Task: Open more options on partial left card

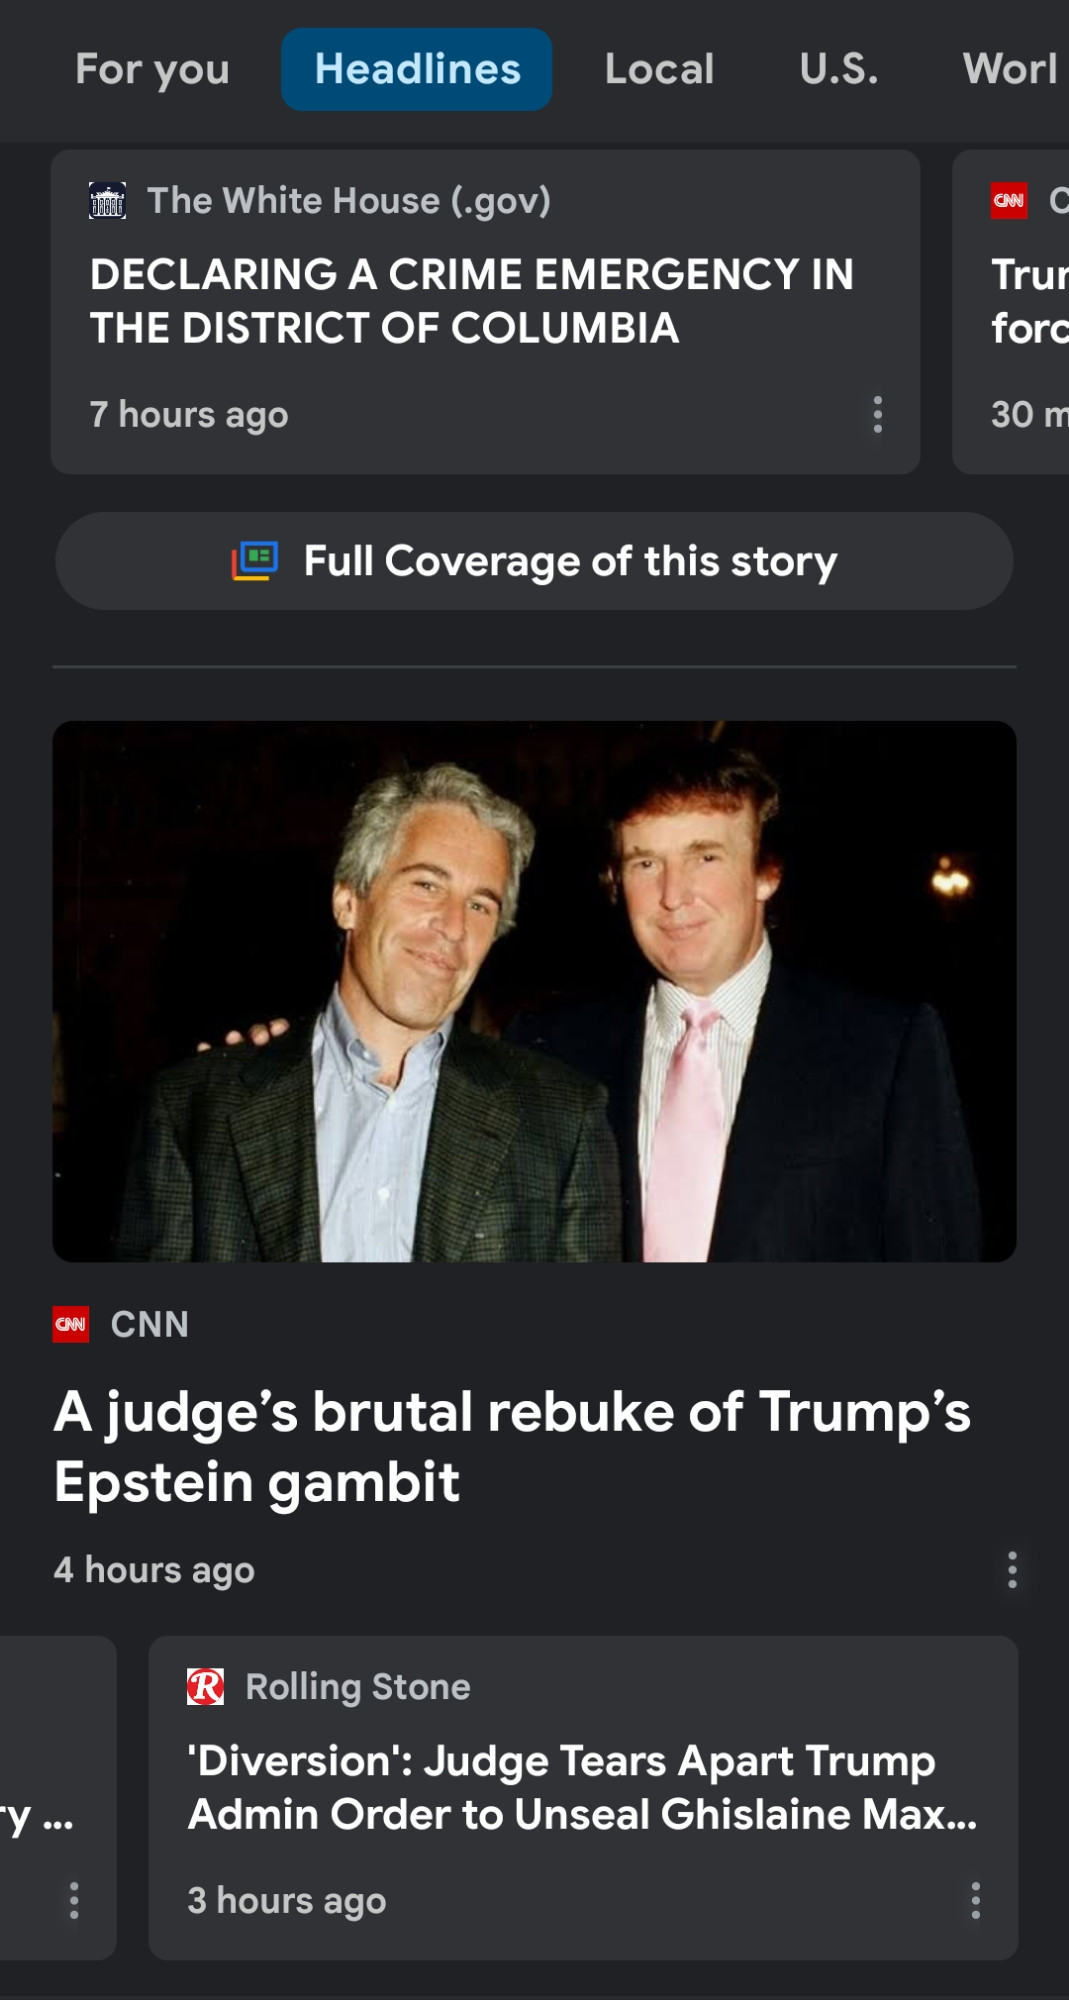Action: [x=74, y=1900]
